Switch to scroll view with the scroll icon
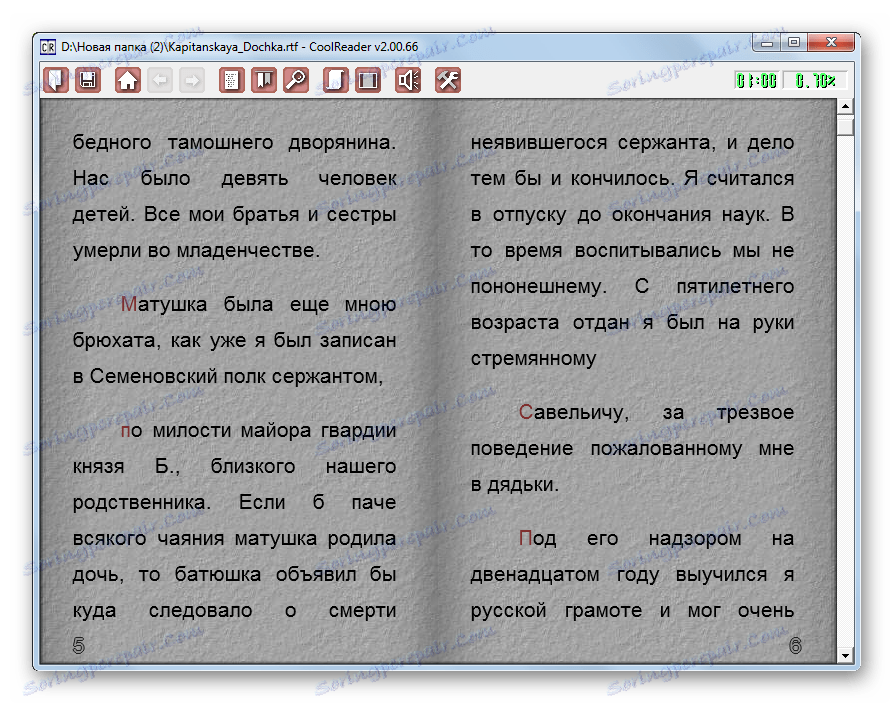 [x=336, y=80]
